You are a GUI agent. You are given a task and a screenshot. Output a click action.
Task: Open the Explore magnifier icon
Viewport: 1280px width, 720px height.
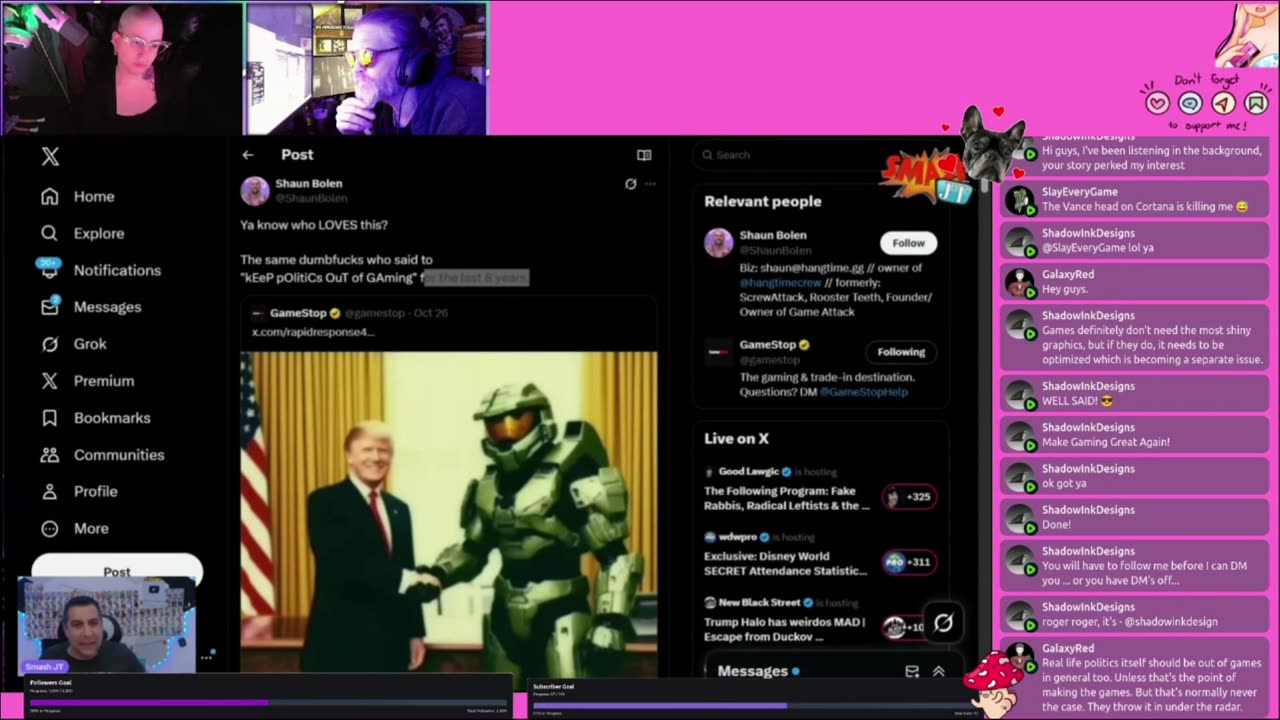tap(49, 233)
